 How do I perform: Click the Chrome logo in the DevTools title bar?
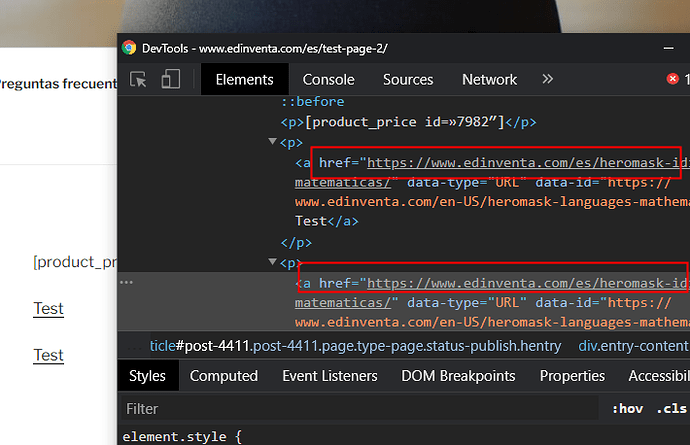(129, 48)
